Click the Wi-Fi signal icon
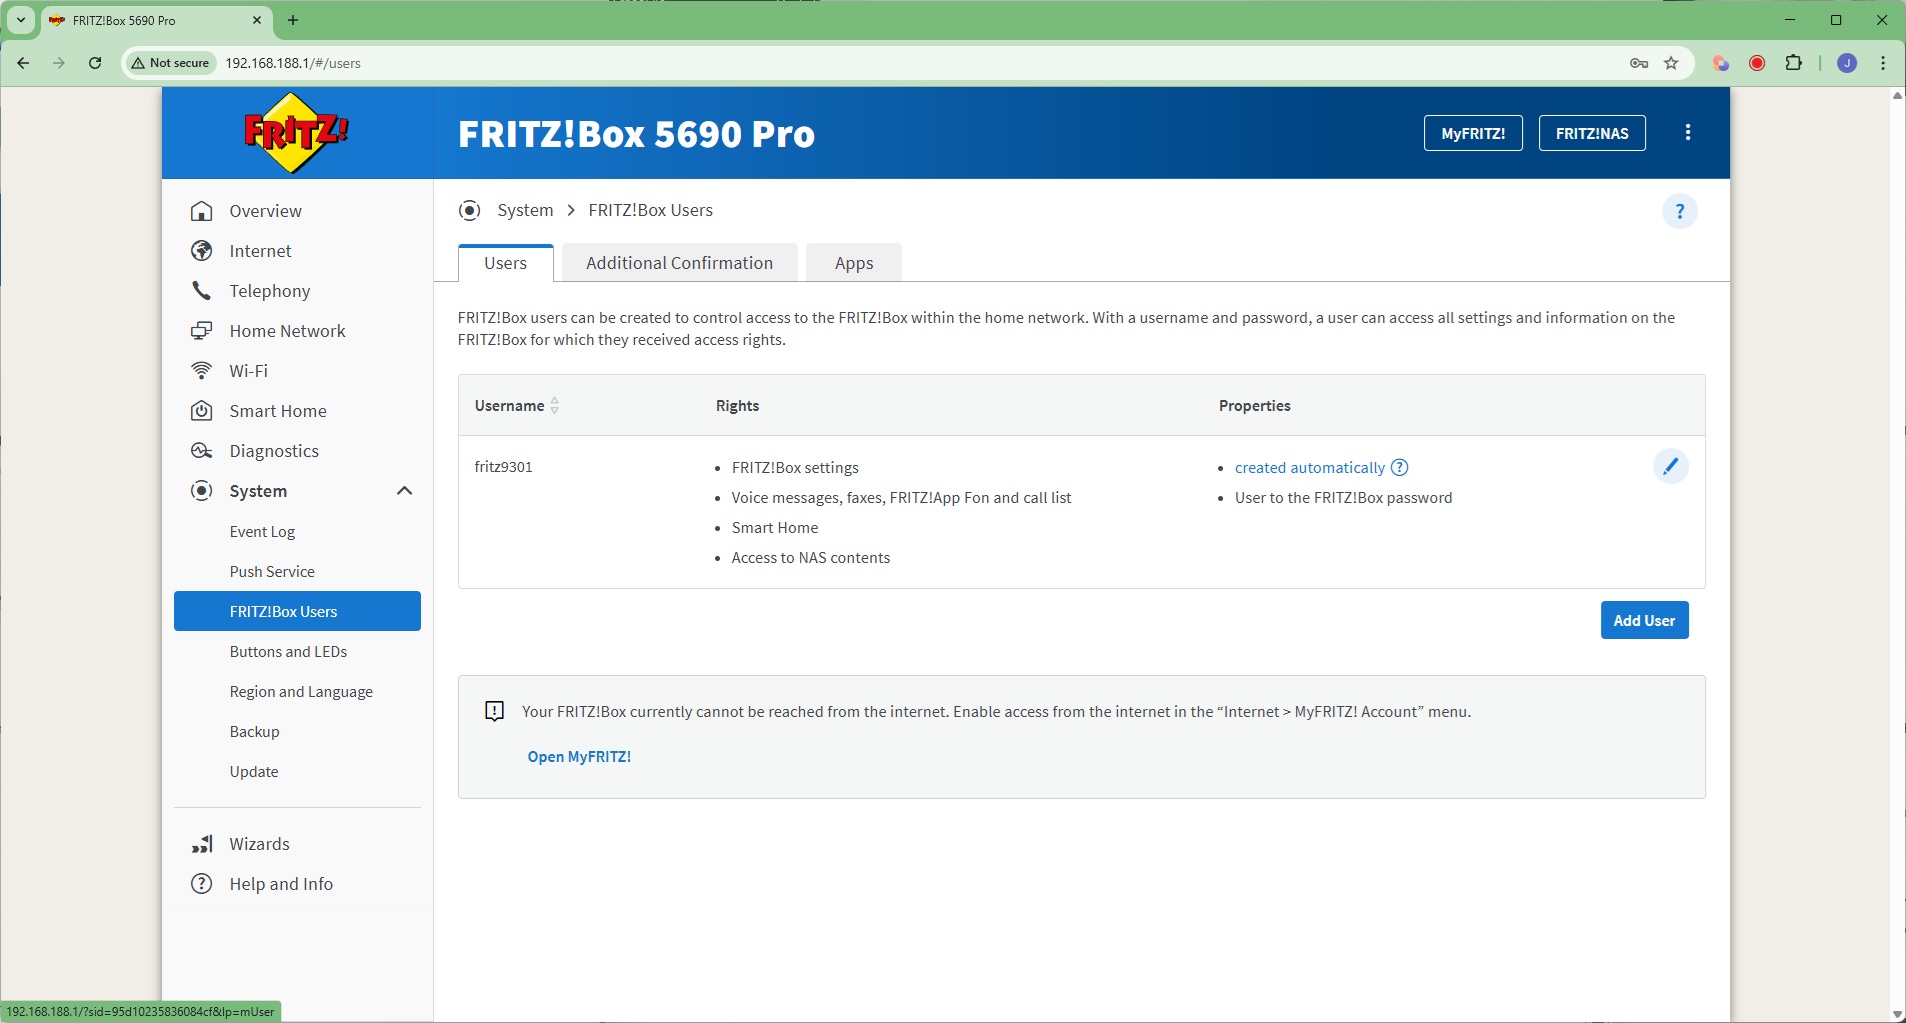 202,371
